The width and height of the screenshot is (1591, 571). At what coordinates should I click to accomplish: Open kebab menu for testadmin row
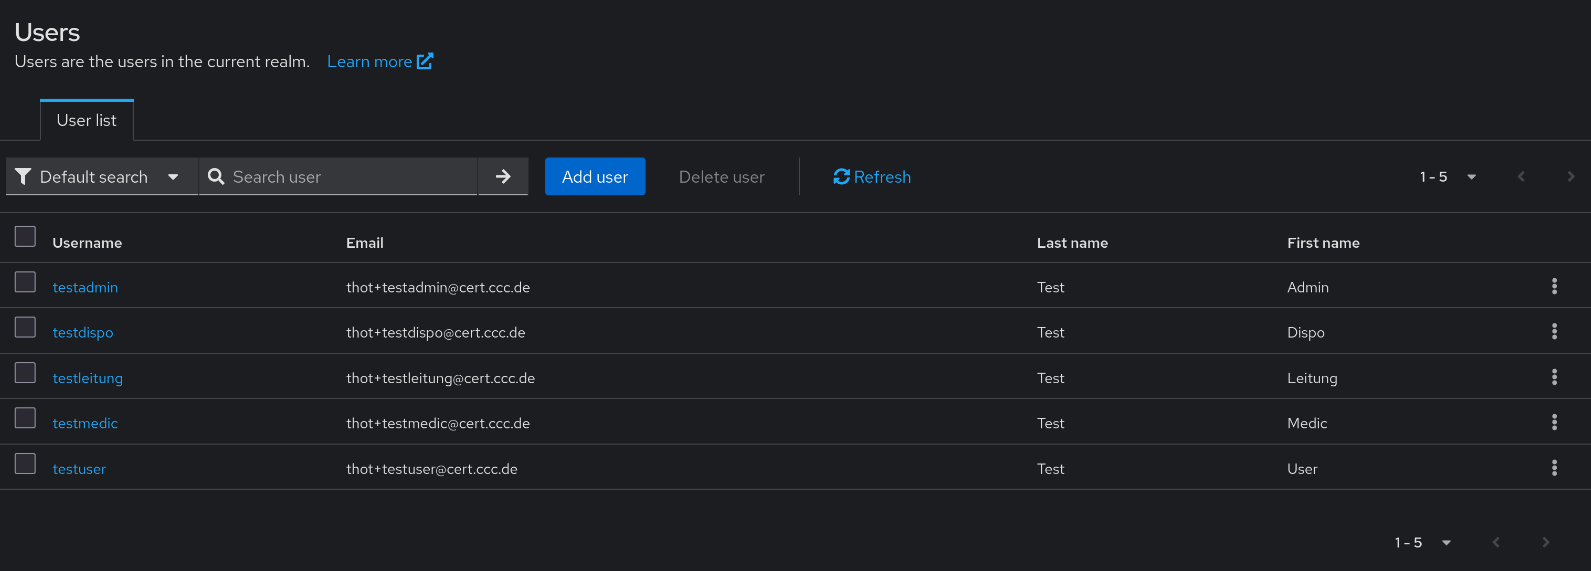tap(1554, 287)
